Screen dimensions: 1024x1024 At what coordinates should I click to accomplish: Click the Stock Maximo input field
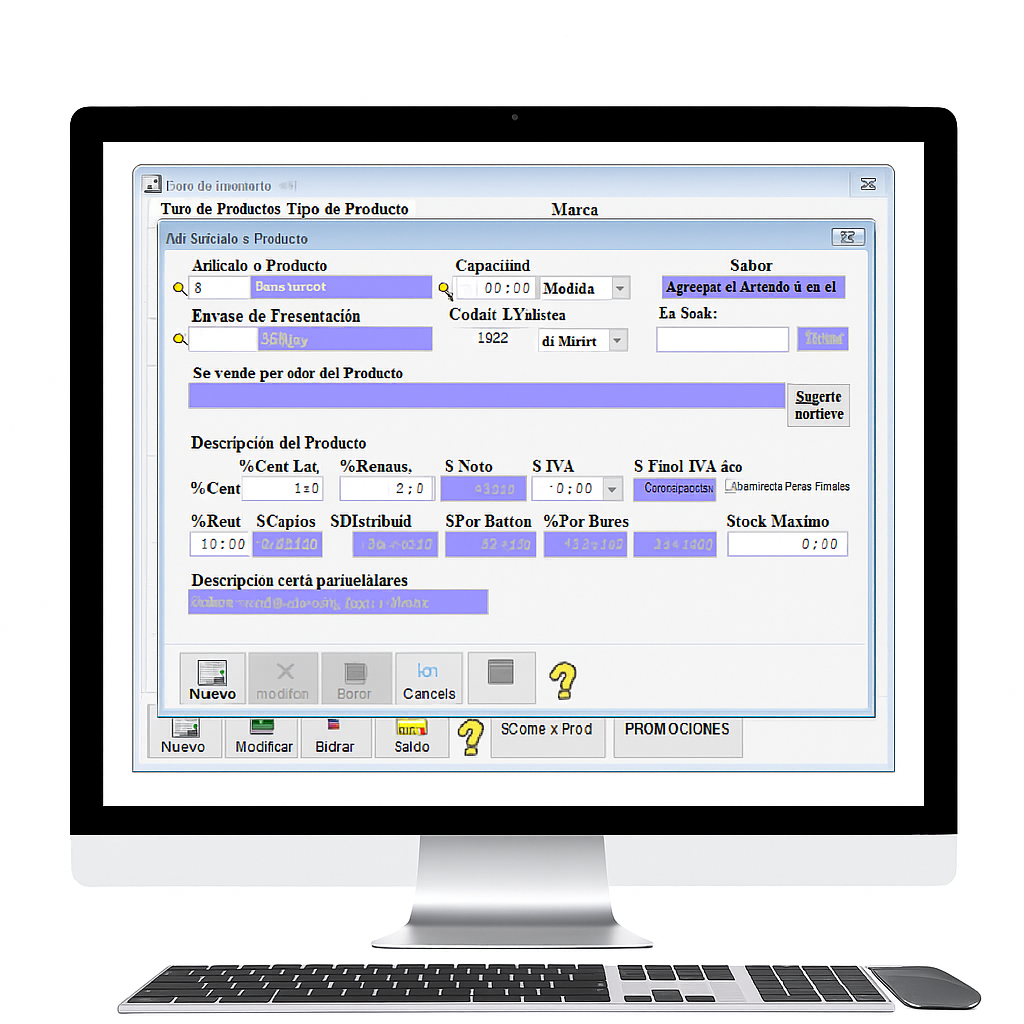(787, 544)
